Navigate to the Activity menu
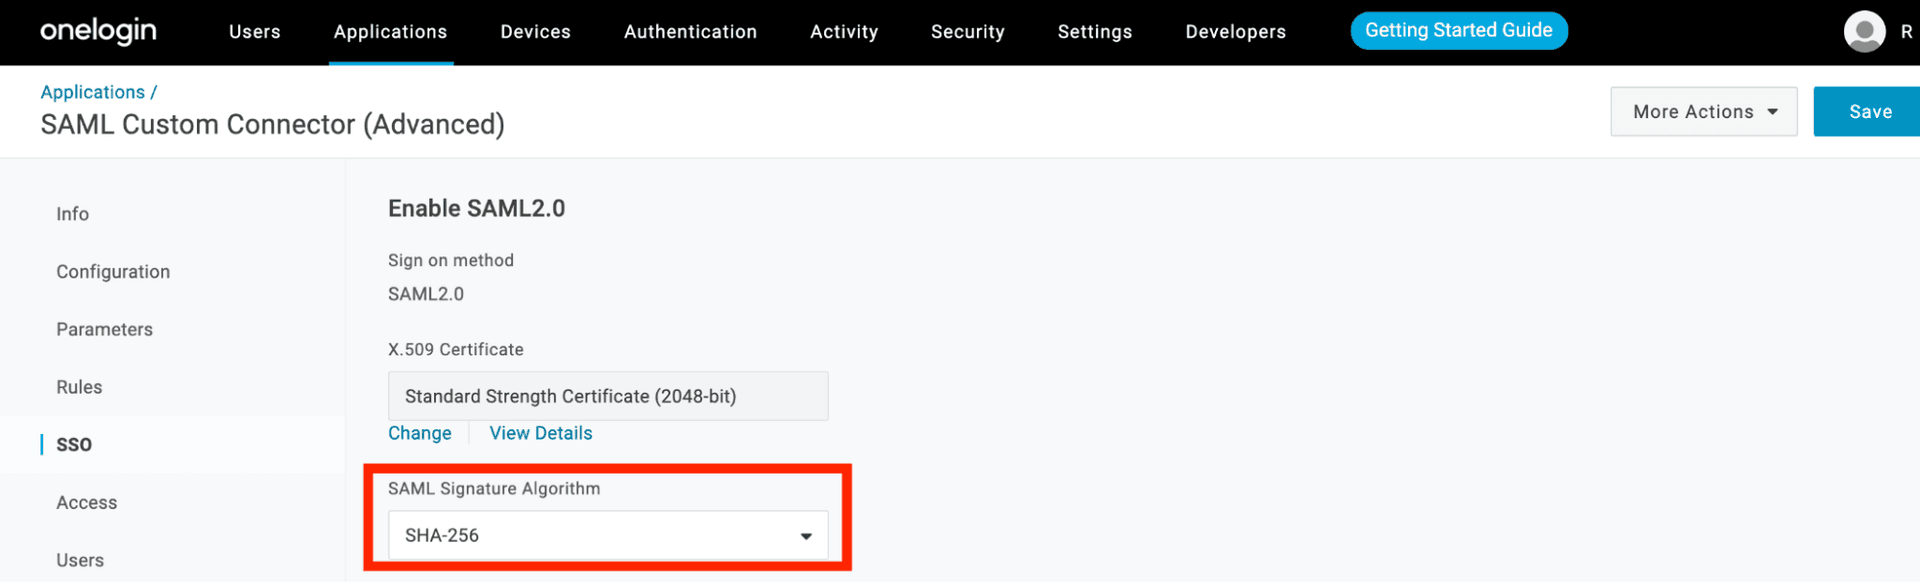Screen dimensions: 1920x583 pyautogui.click(x=843, y=32)
